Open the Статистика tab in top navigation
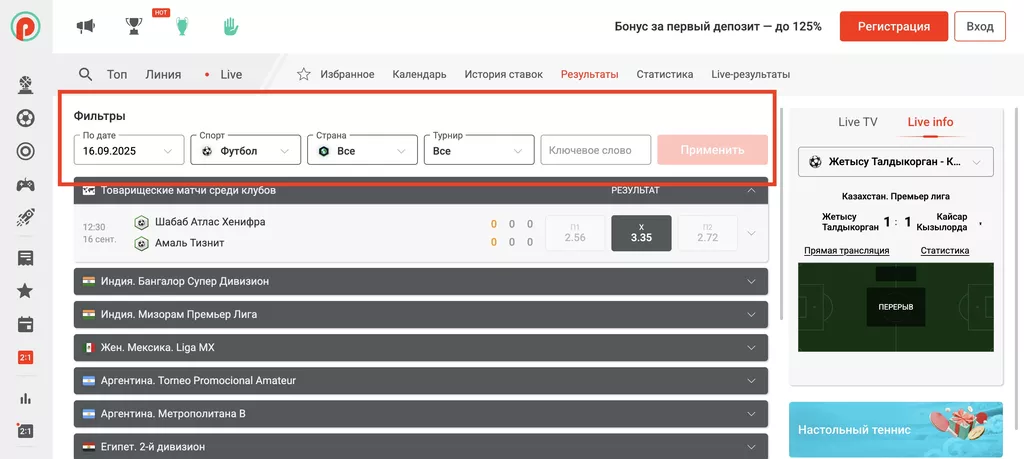Screen dimensions: 1024x459 tap(664, 74)
